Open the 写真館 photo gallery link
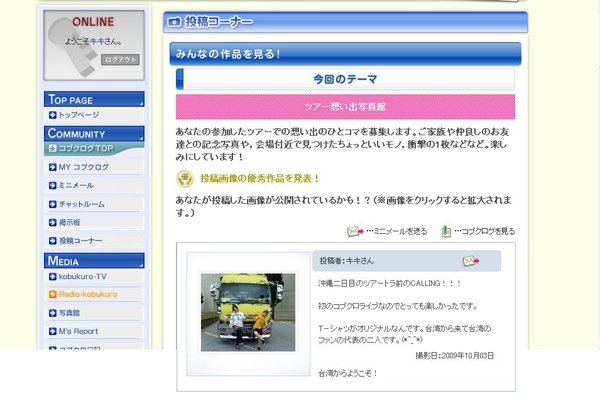The height and width of the screenshot is (403, 600). pos(69,313)
